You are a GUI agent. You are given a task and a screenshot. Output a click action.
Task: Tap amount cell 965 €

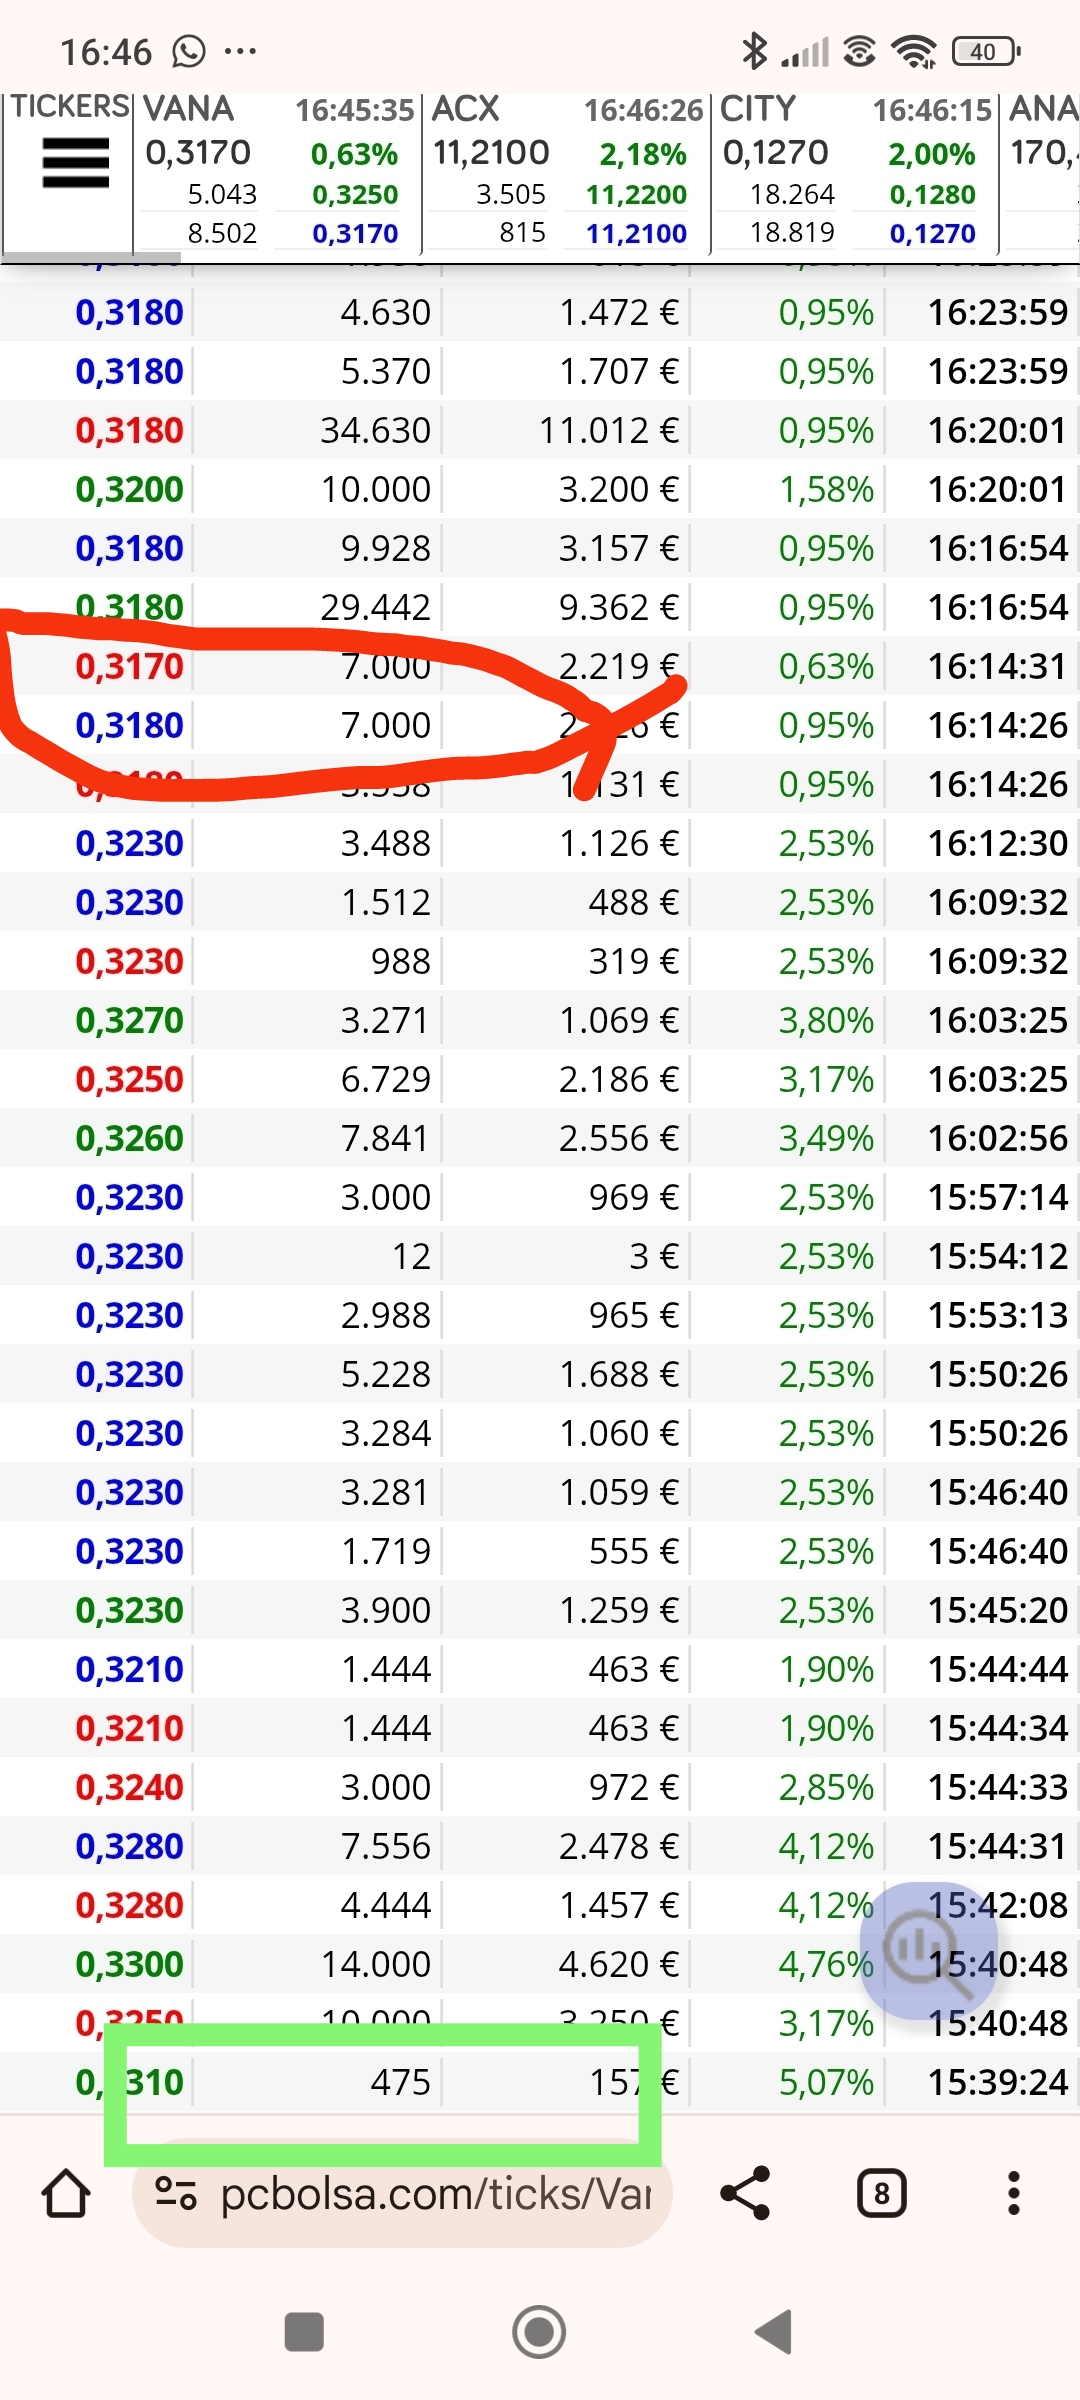click(x=634, y=1315)
